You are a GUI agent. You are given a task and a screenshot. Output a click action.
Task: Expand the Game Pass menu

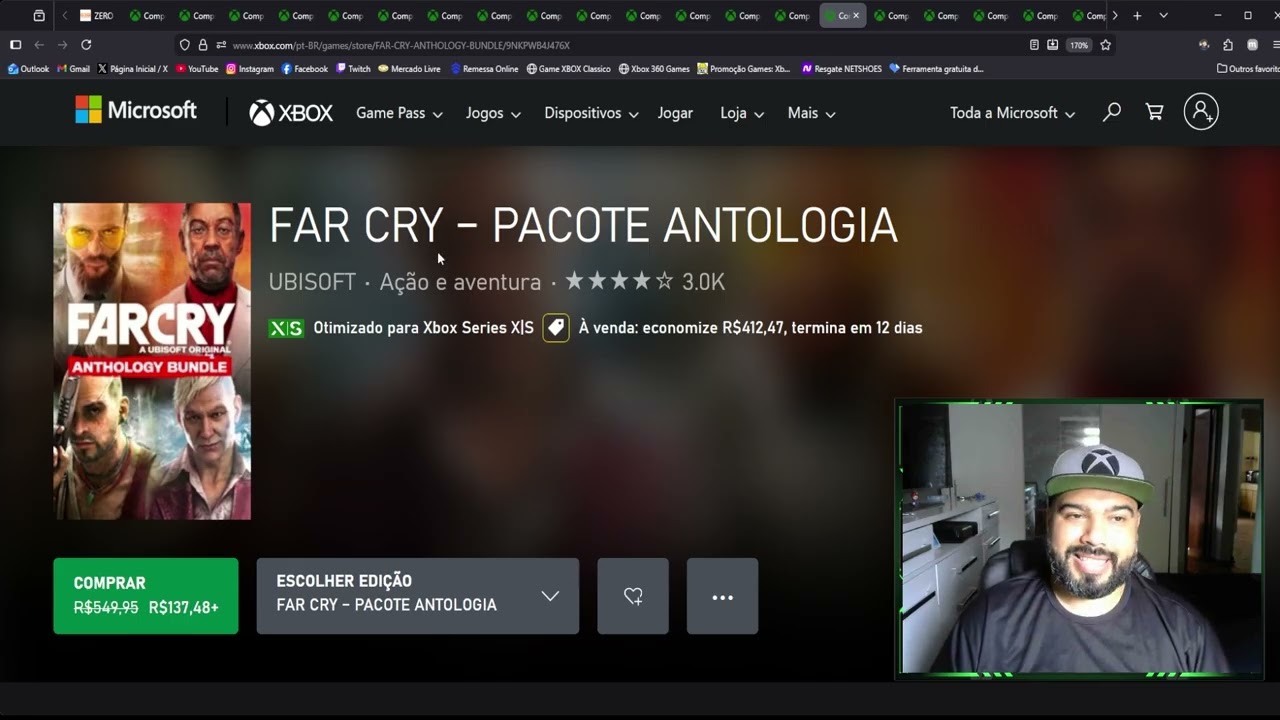coord(399,113)
